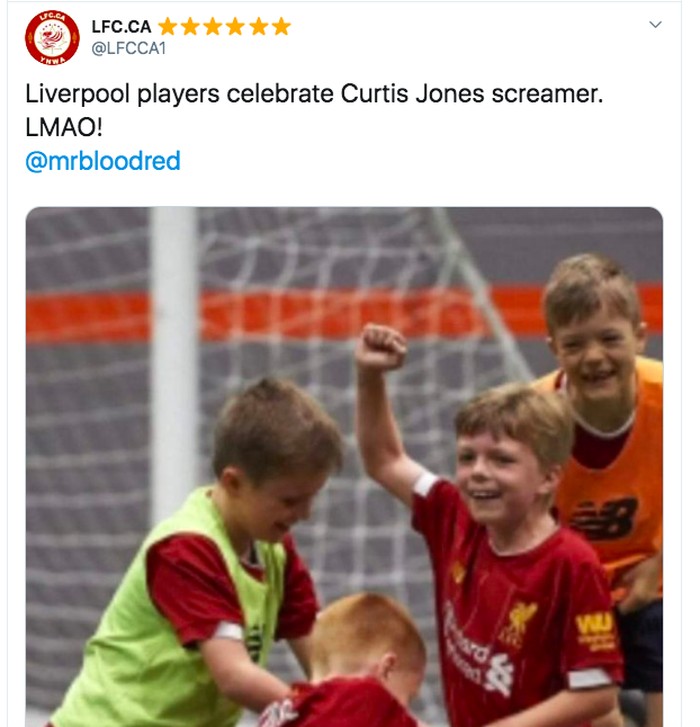Click the first gold star emoji
The width and height of the screenshot is (700, 727).
click(x=167, y=26)
